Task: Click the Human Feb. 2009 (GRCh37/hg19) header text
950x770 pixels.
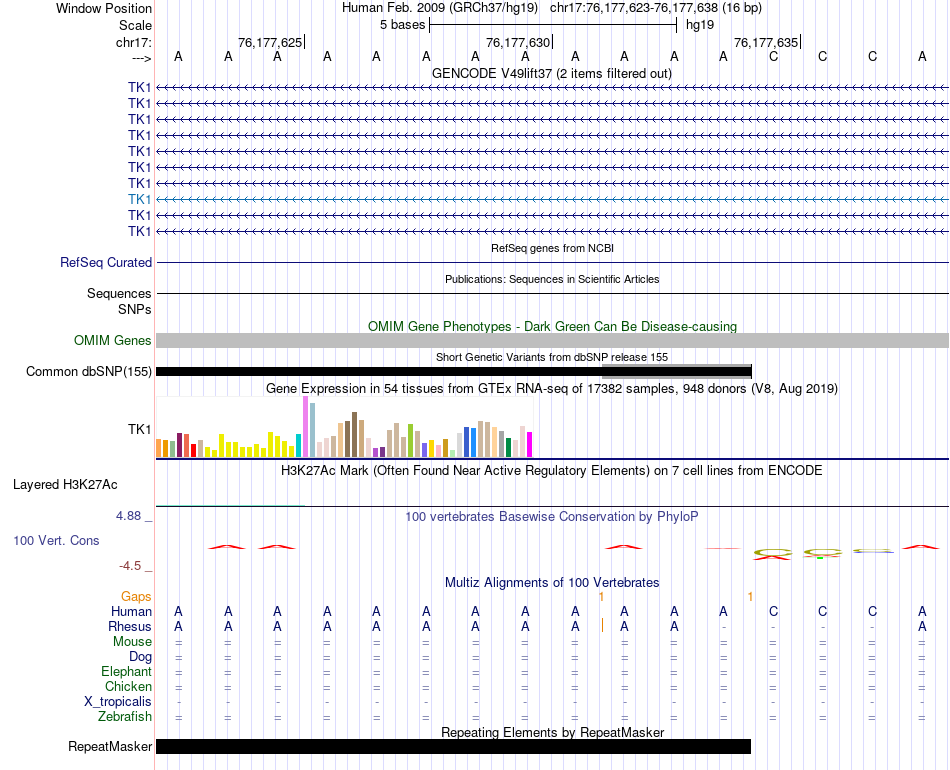Action: click(x=440, y=8)
